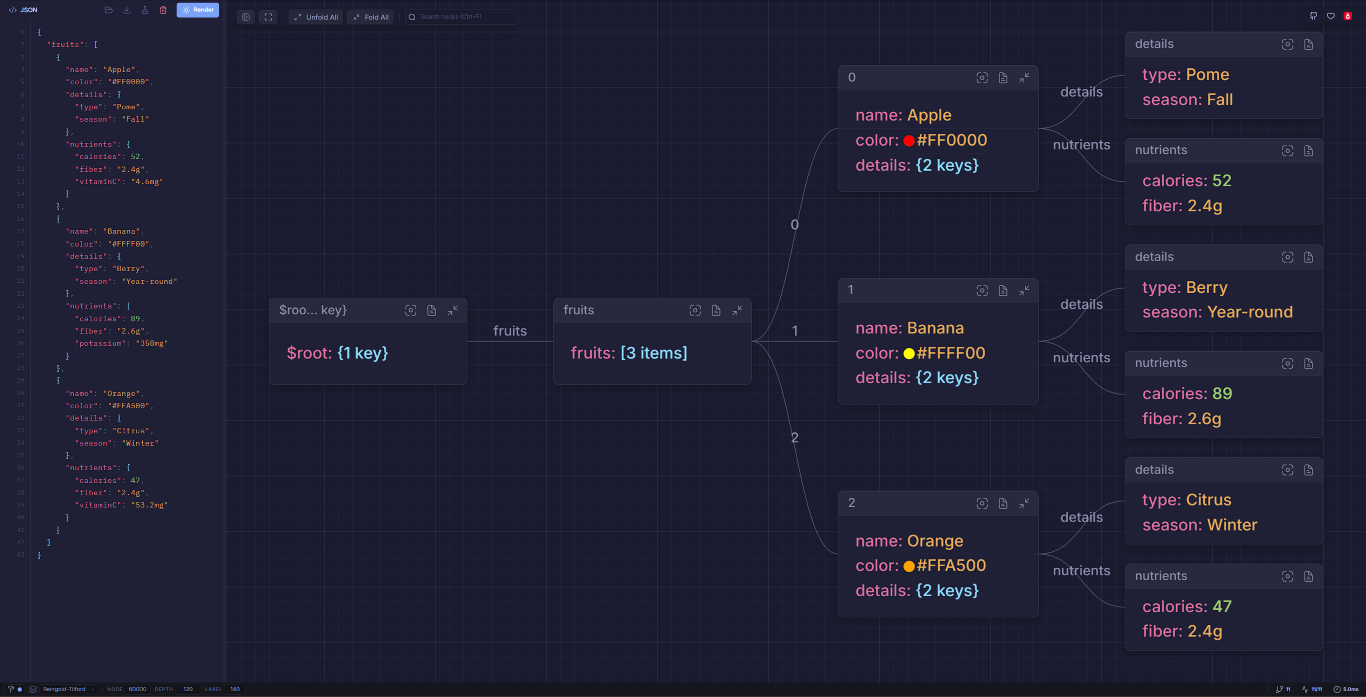Collapse node 2 (Orange)
The image size is (1366, 697).
pos(1024,504)
